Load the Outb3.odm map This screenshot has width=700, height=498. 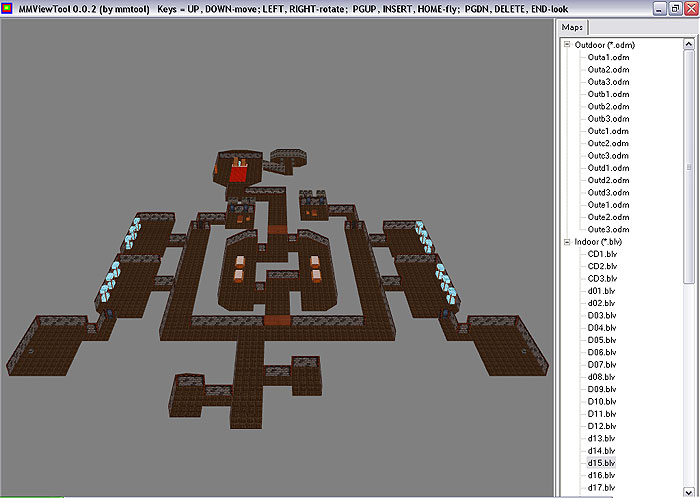[x=608, y=119]
